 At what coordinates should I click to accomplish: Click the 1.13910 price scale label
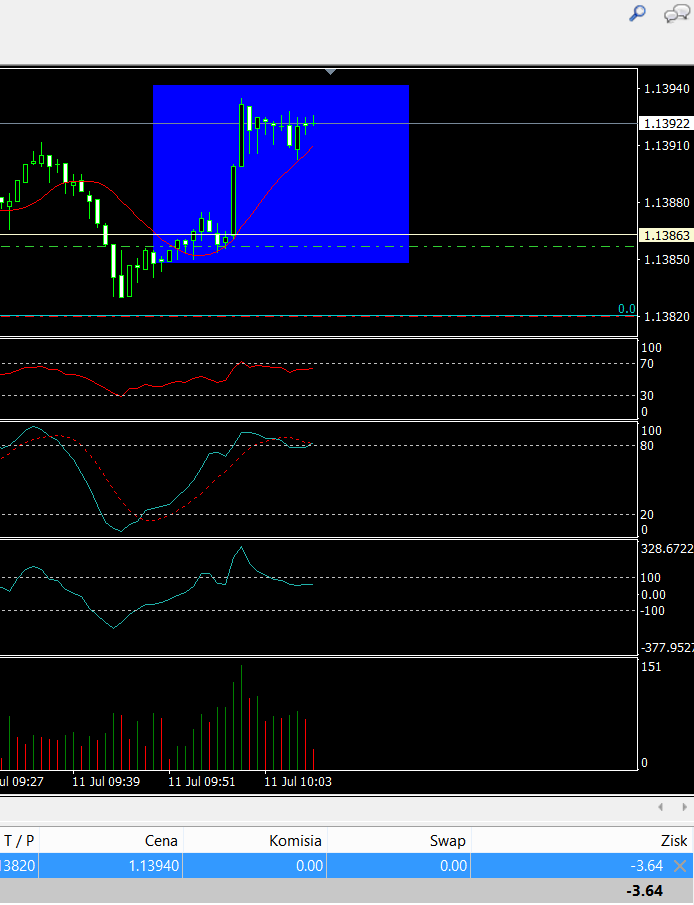point(667,145)
